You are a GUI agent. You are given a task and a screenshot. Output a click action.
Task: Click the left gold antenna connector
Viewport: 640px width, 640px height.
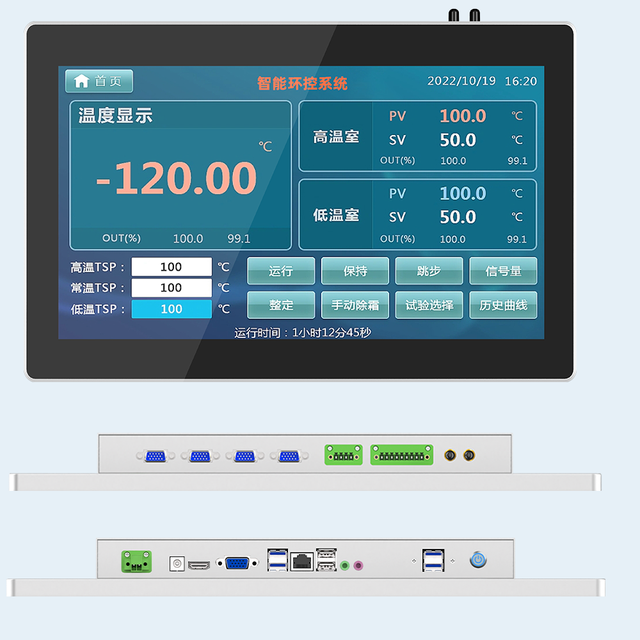tap(450, 455)
